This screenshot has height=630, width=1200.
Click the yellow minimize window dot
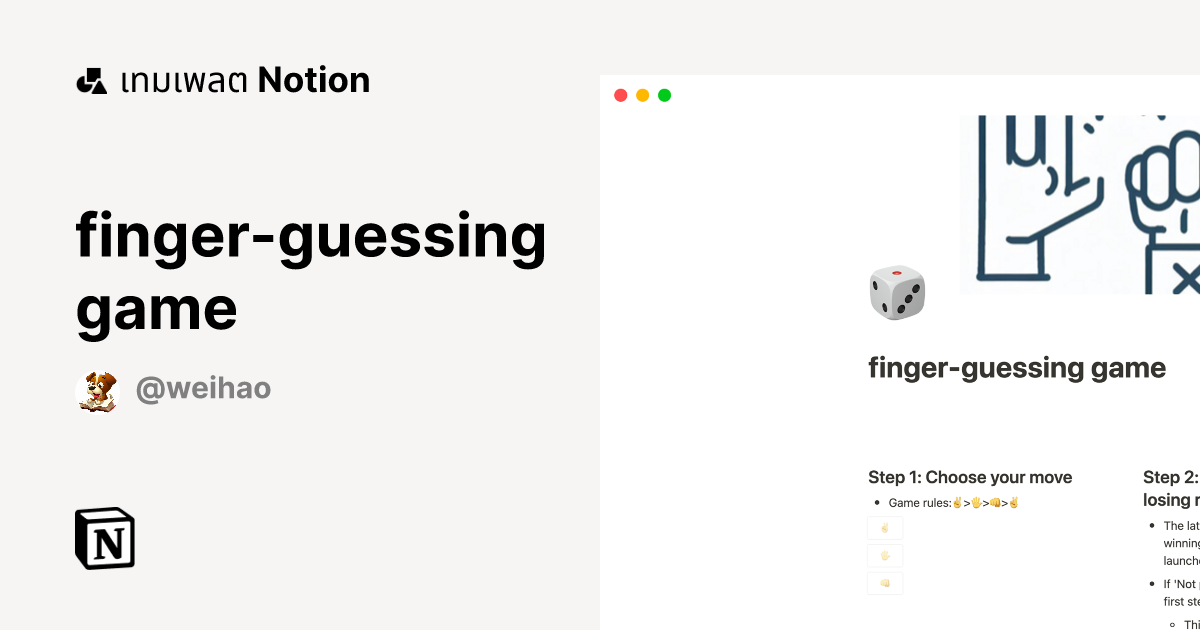point(642,95)
